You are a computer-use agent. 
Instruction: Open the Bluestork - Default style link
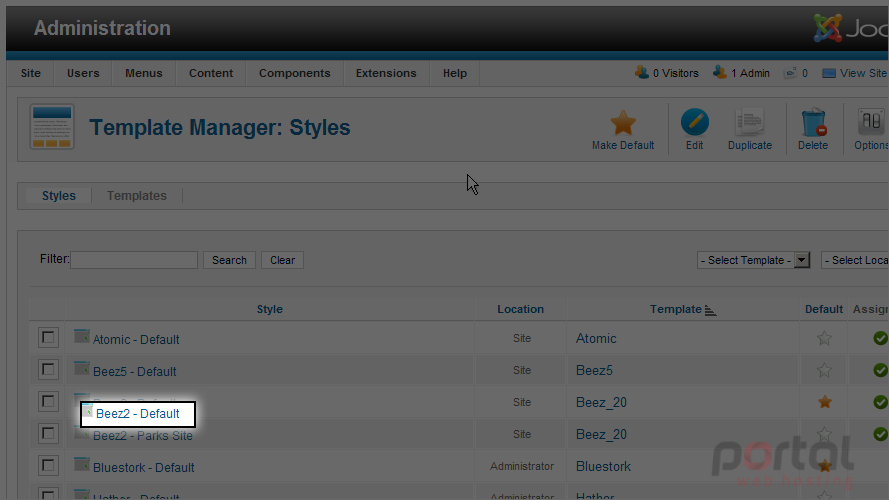click(x=143, y=468)
